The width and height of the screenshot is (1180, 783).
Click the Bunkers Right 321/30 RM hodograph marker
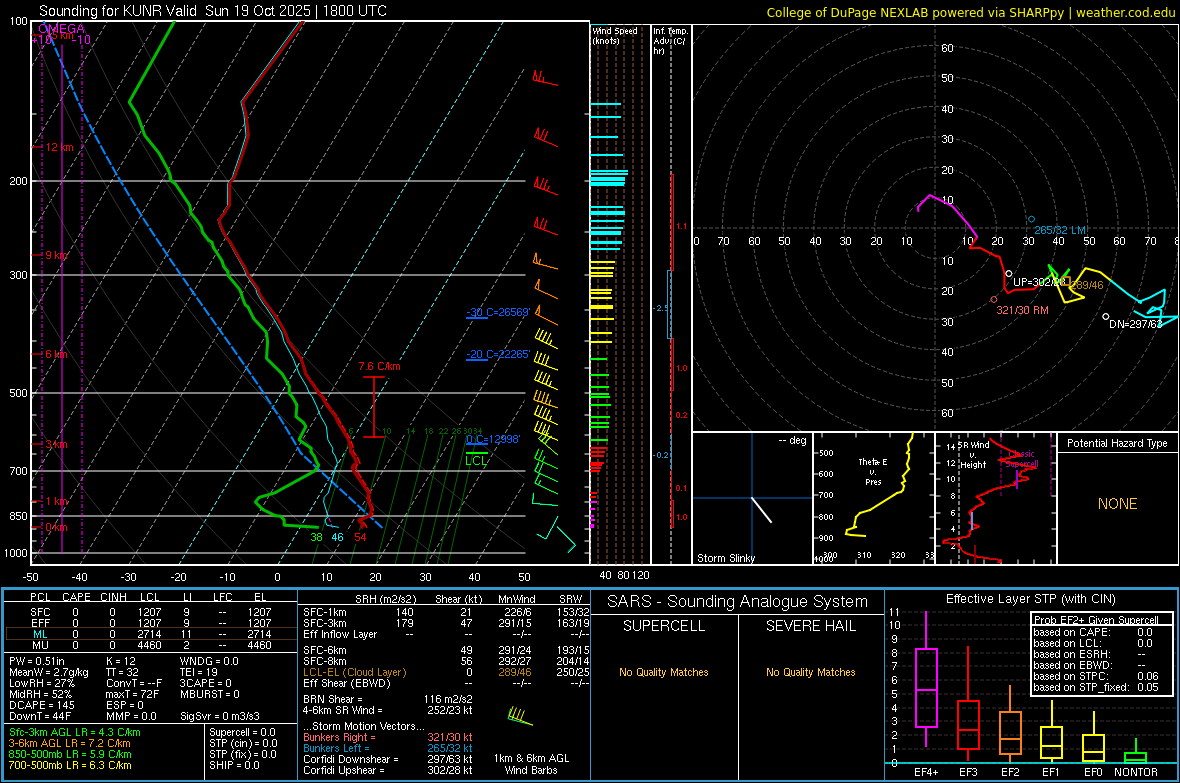994,300
